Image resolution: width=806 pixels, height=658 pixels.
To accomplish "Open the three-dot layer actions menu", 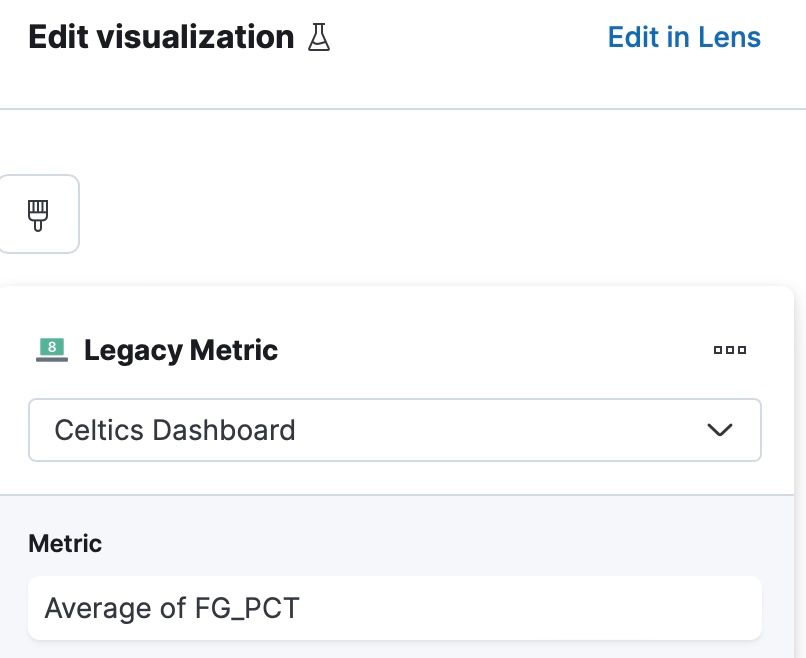I will click(730, 350).
